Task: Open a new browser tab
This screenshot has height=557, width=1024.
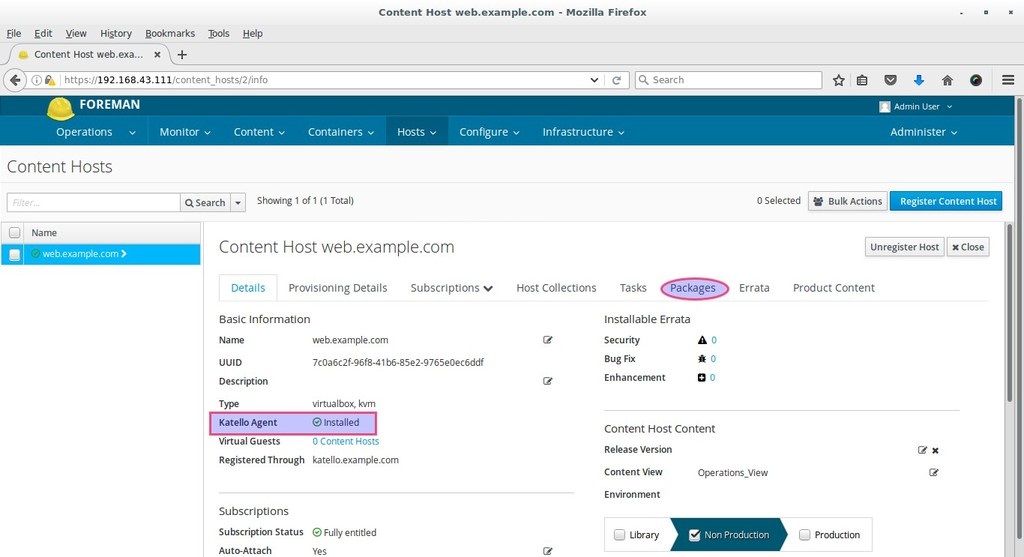Action: [x=182, y=55]
